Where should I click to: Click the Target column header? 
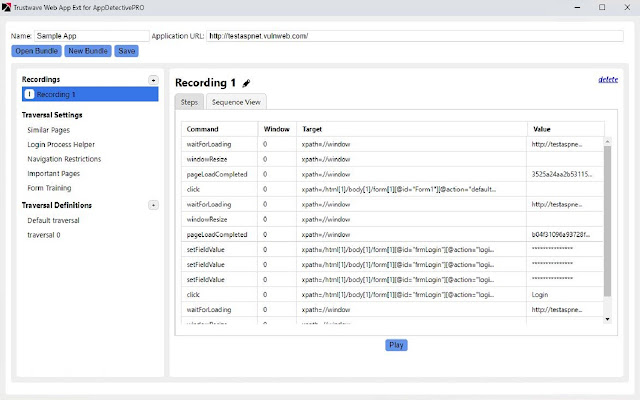coord(412,129)
